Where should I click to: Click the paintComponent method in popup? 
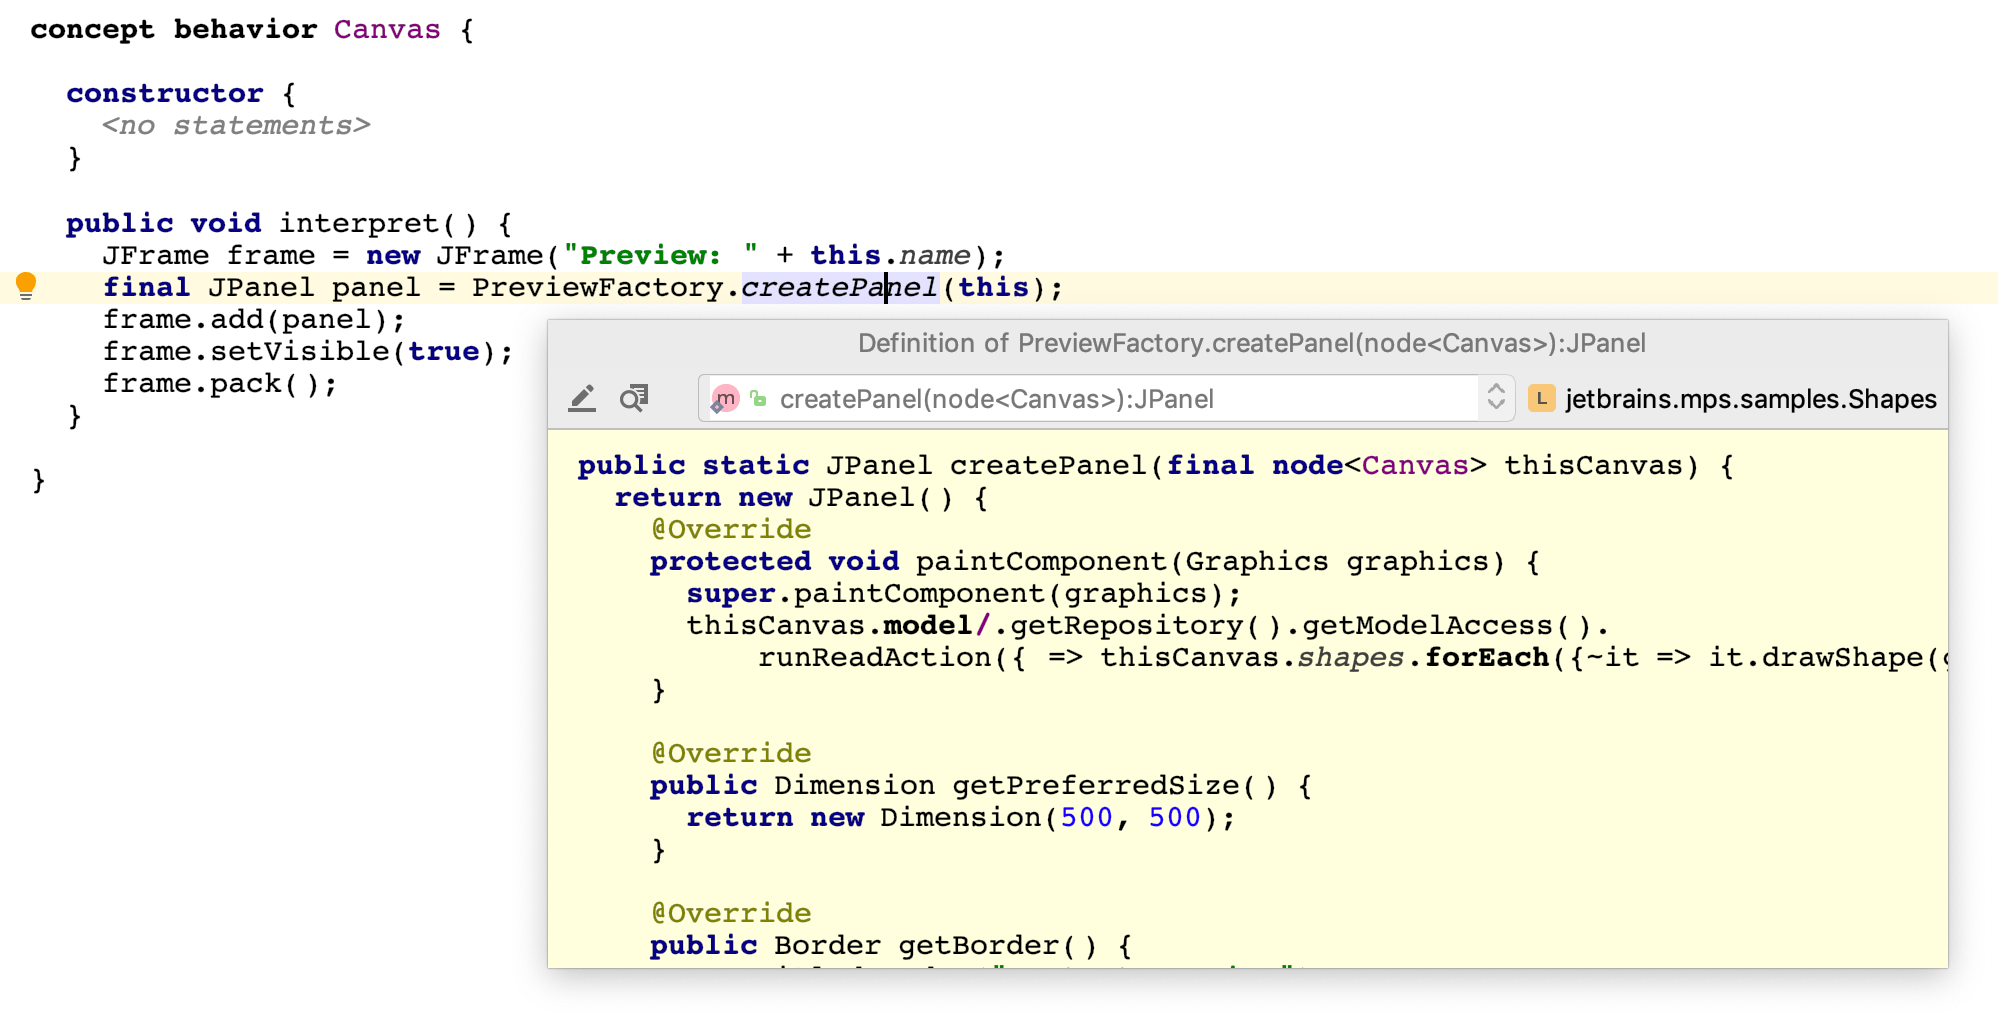coord(1040,562)
